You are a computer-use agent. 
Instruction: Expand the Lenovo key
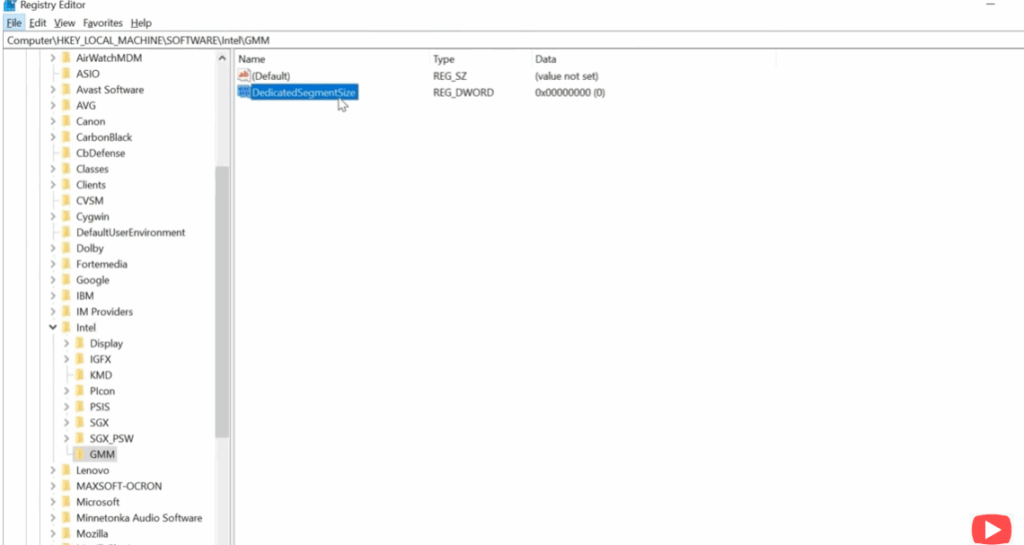click(x=53, y=470)
